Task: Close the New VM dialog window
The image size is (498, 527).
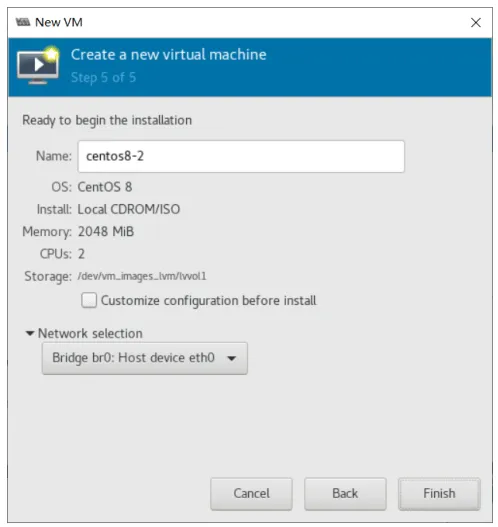Action: click(476, 23)
